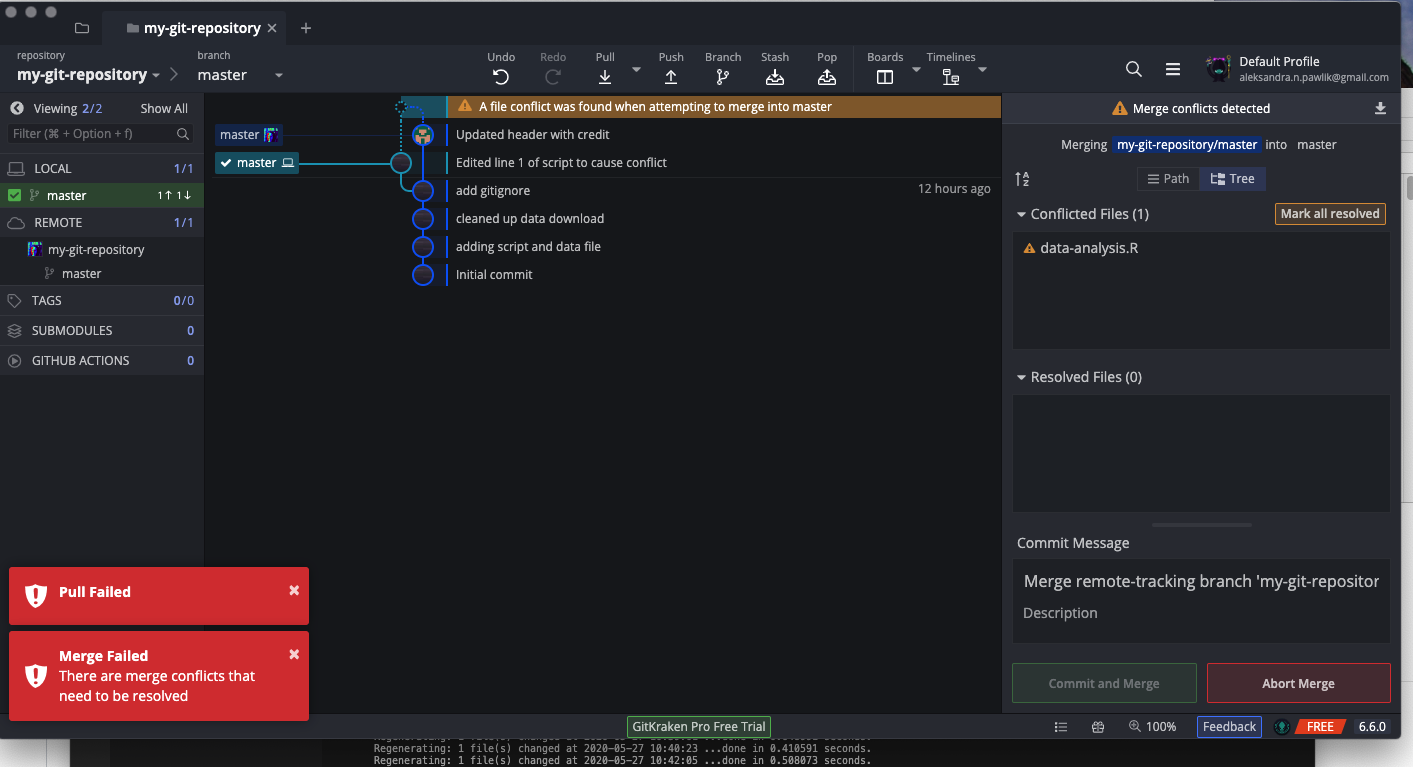Dismiss the Merge Failed notification
The width and height of the screenshot is (1413, 767).
[x=294, y=654]
